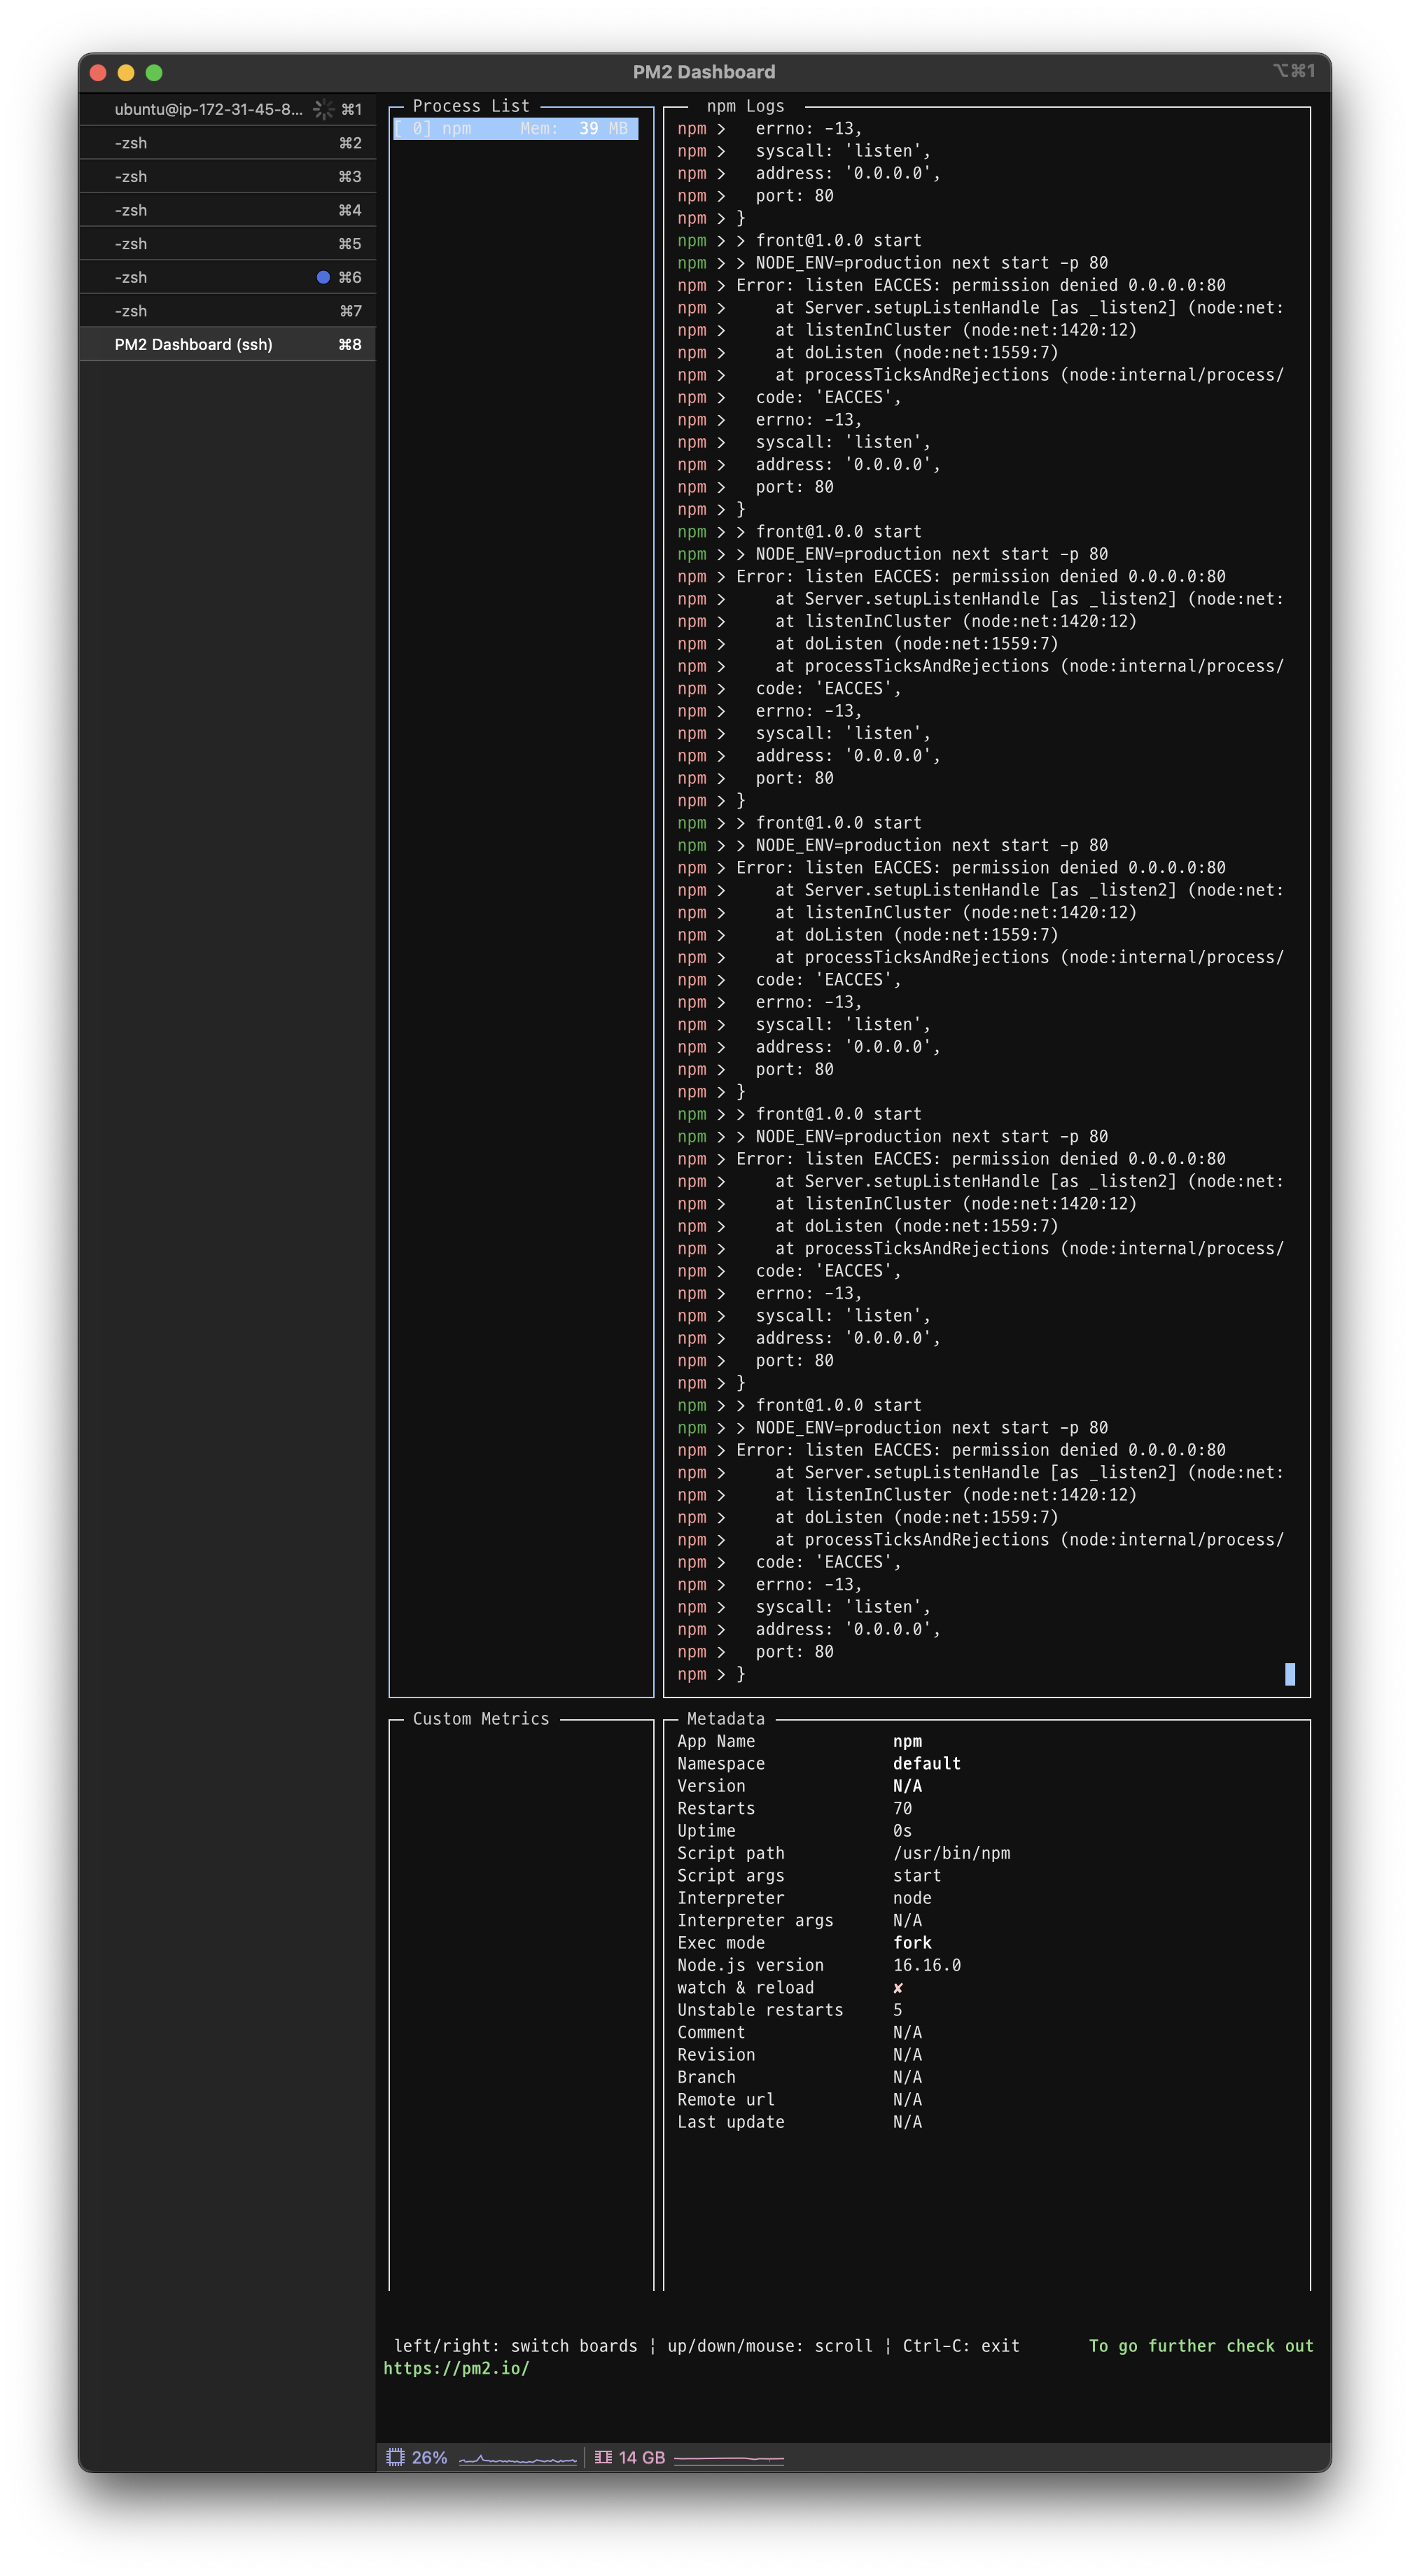The height and width of the screenshot is (2576, 1410).
Task: Click the Restarts value 70 in Metadata
Action: [x=902, y=1808]
